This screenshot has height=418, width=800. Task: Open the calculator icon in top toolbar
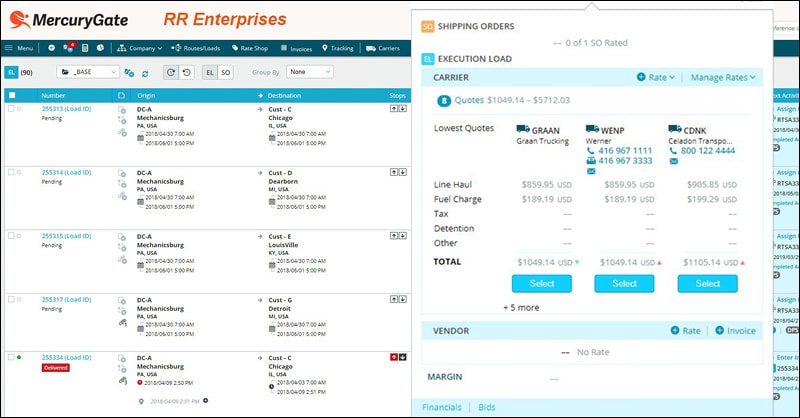point(85,47)
